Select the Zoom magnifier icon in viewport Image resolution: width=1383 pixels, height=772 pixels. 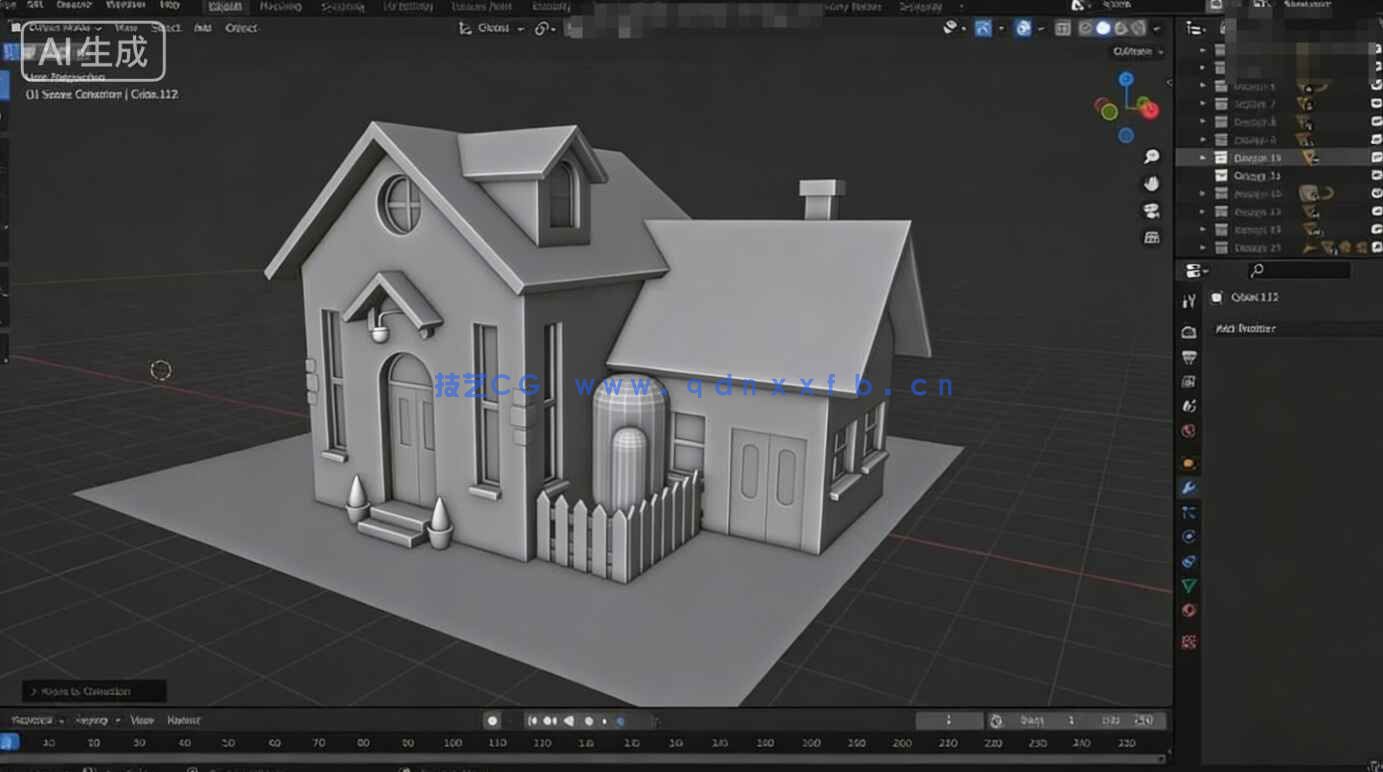click(1151, 156)
